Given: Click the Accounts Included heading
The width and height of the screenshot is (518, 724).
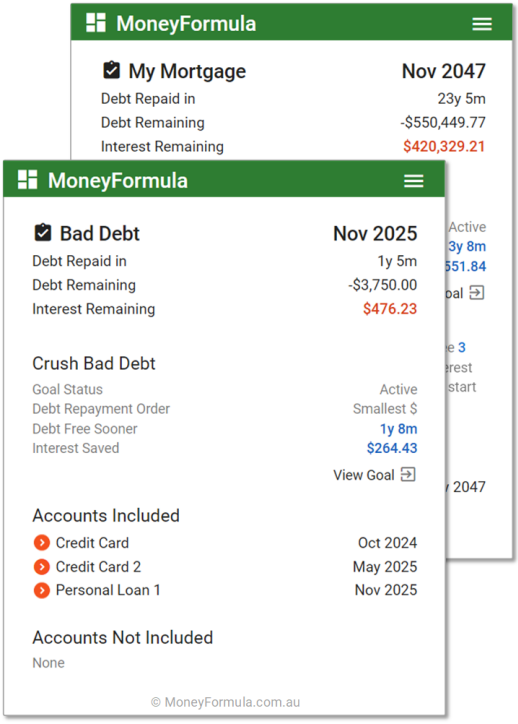Looking at the screenshot, I should pyautogui.click(x=106, y=516).
